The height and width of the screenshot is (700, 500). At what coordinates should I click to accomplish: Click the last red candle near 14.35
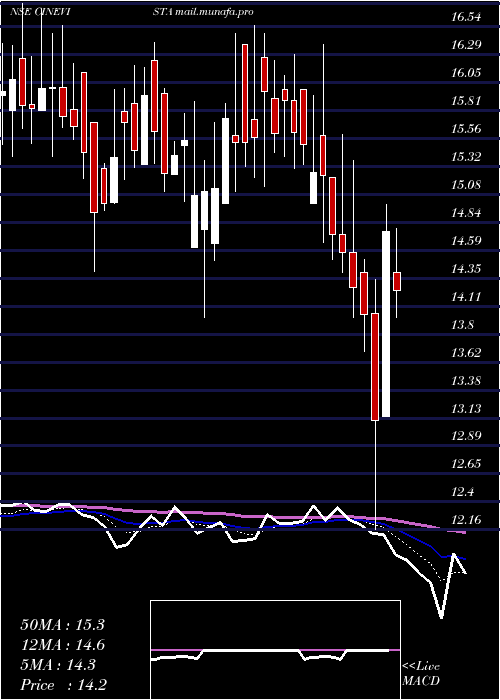point(397,281)
